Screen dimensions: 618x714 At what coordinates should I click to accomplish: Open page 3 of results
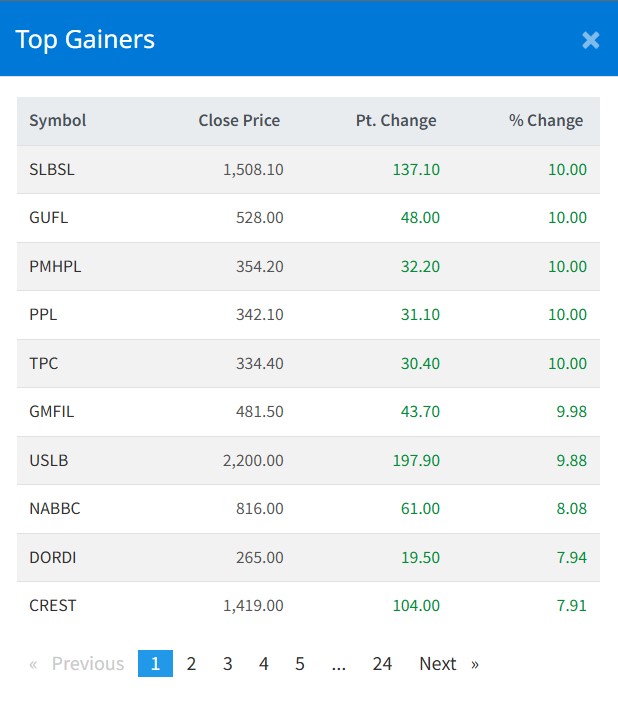[228, 664]
